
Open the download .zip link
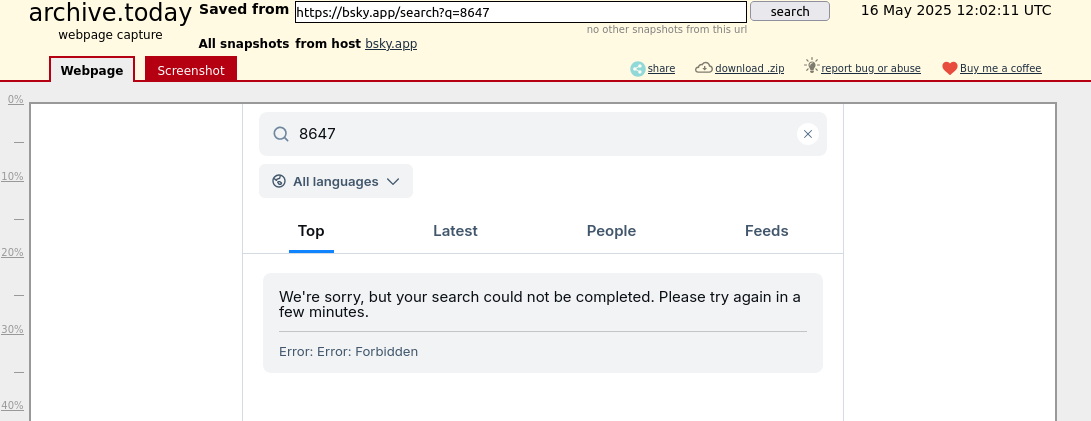749,68
